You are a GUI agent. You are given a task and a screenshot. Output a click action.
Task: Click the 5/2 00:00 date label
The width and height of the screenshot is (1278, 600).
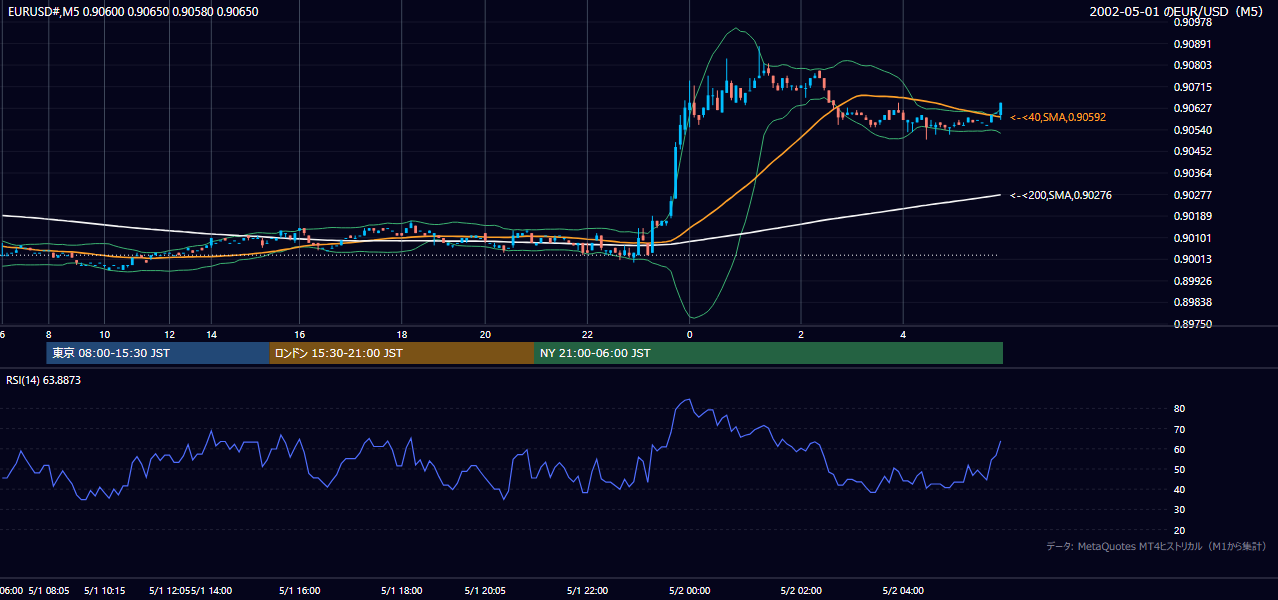(x=690, y=590)
